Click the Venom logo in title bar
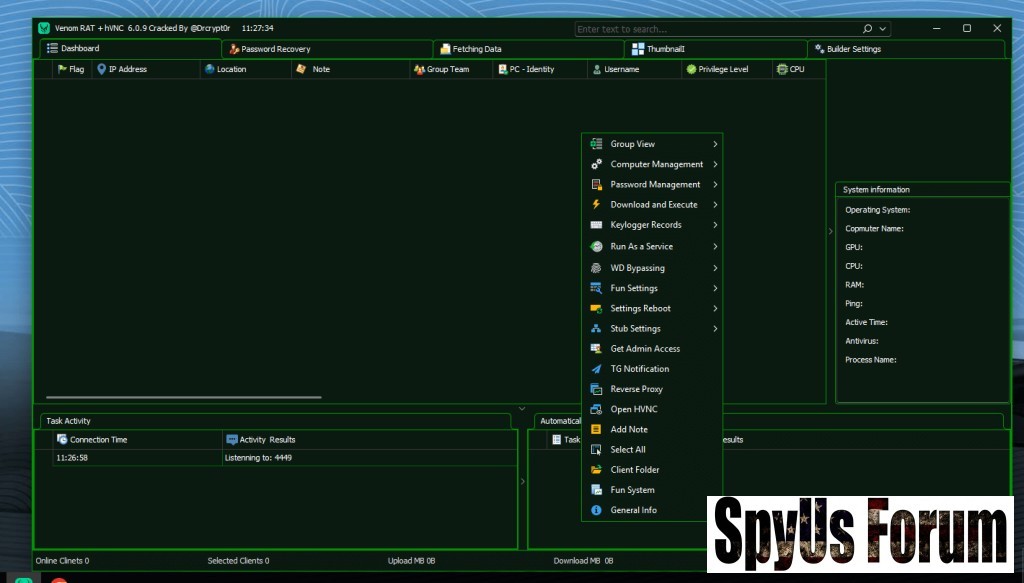 tap(43, 28)
